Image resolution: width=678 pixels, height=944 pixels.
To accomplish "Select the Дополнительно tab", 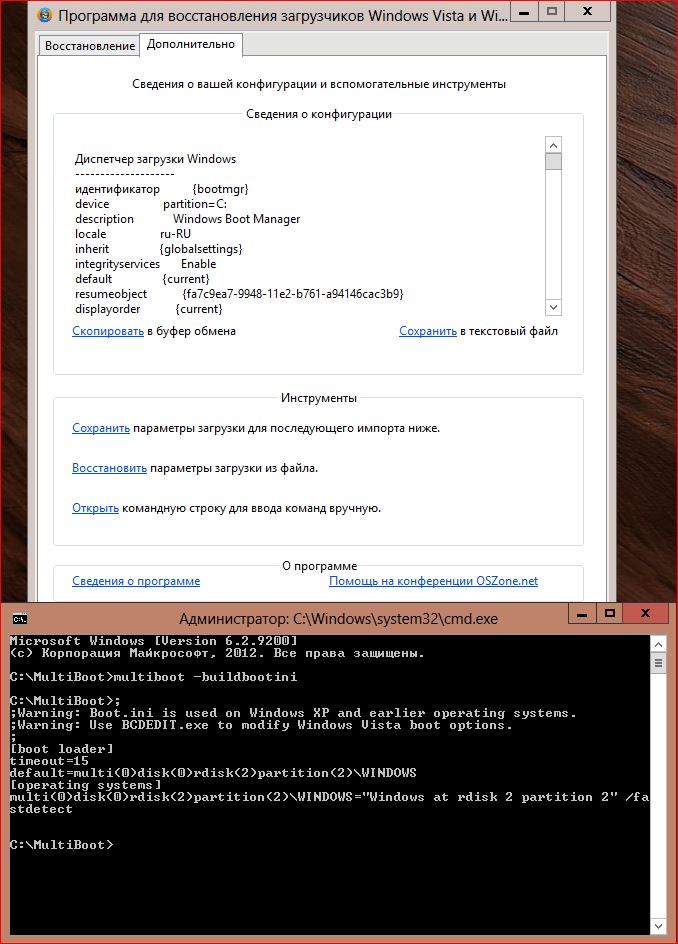I will pos(191,44).
